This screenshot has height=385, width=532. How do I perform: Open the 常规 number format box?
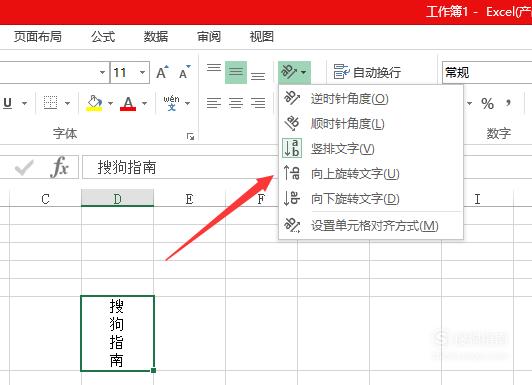point(487,72)
